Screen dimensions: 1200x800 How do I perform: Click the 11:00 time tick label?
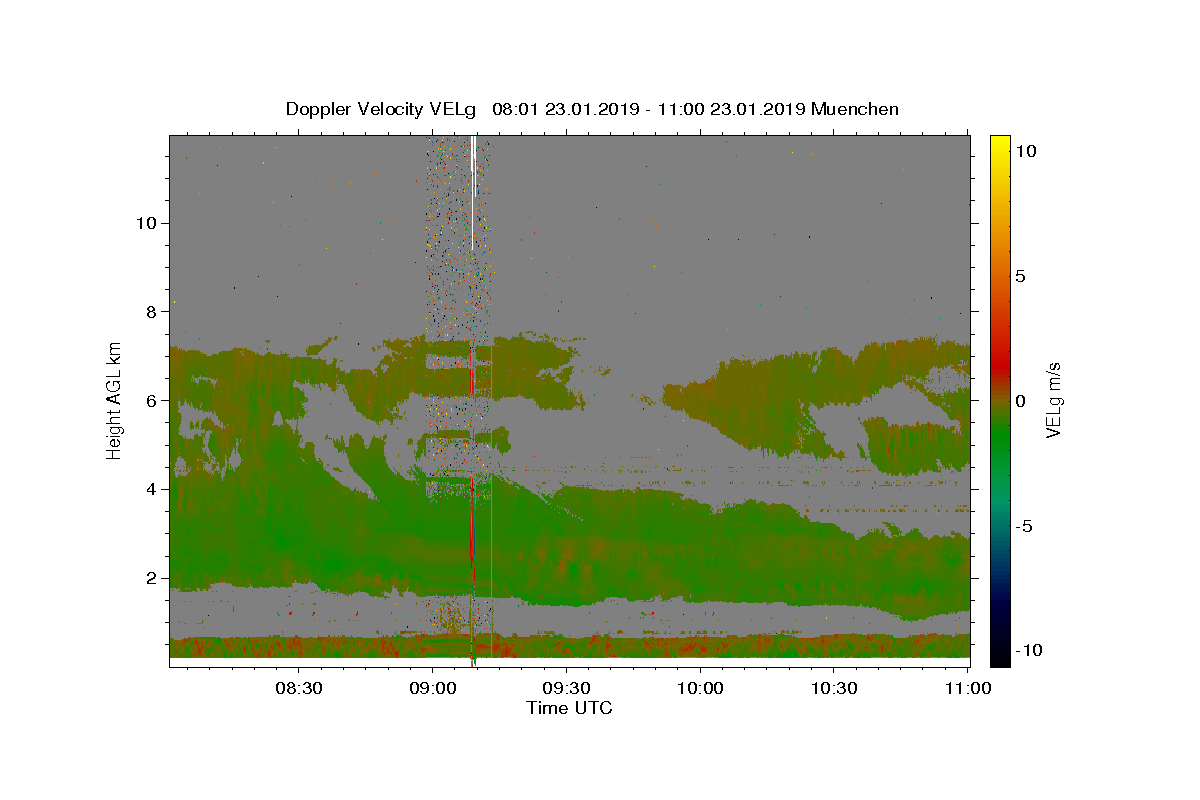pos(968,688)
